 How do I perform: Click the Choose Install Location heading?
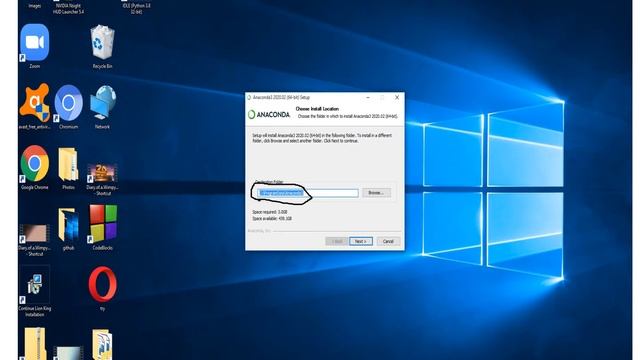(317, 109)
